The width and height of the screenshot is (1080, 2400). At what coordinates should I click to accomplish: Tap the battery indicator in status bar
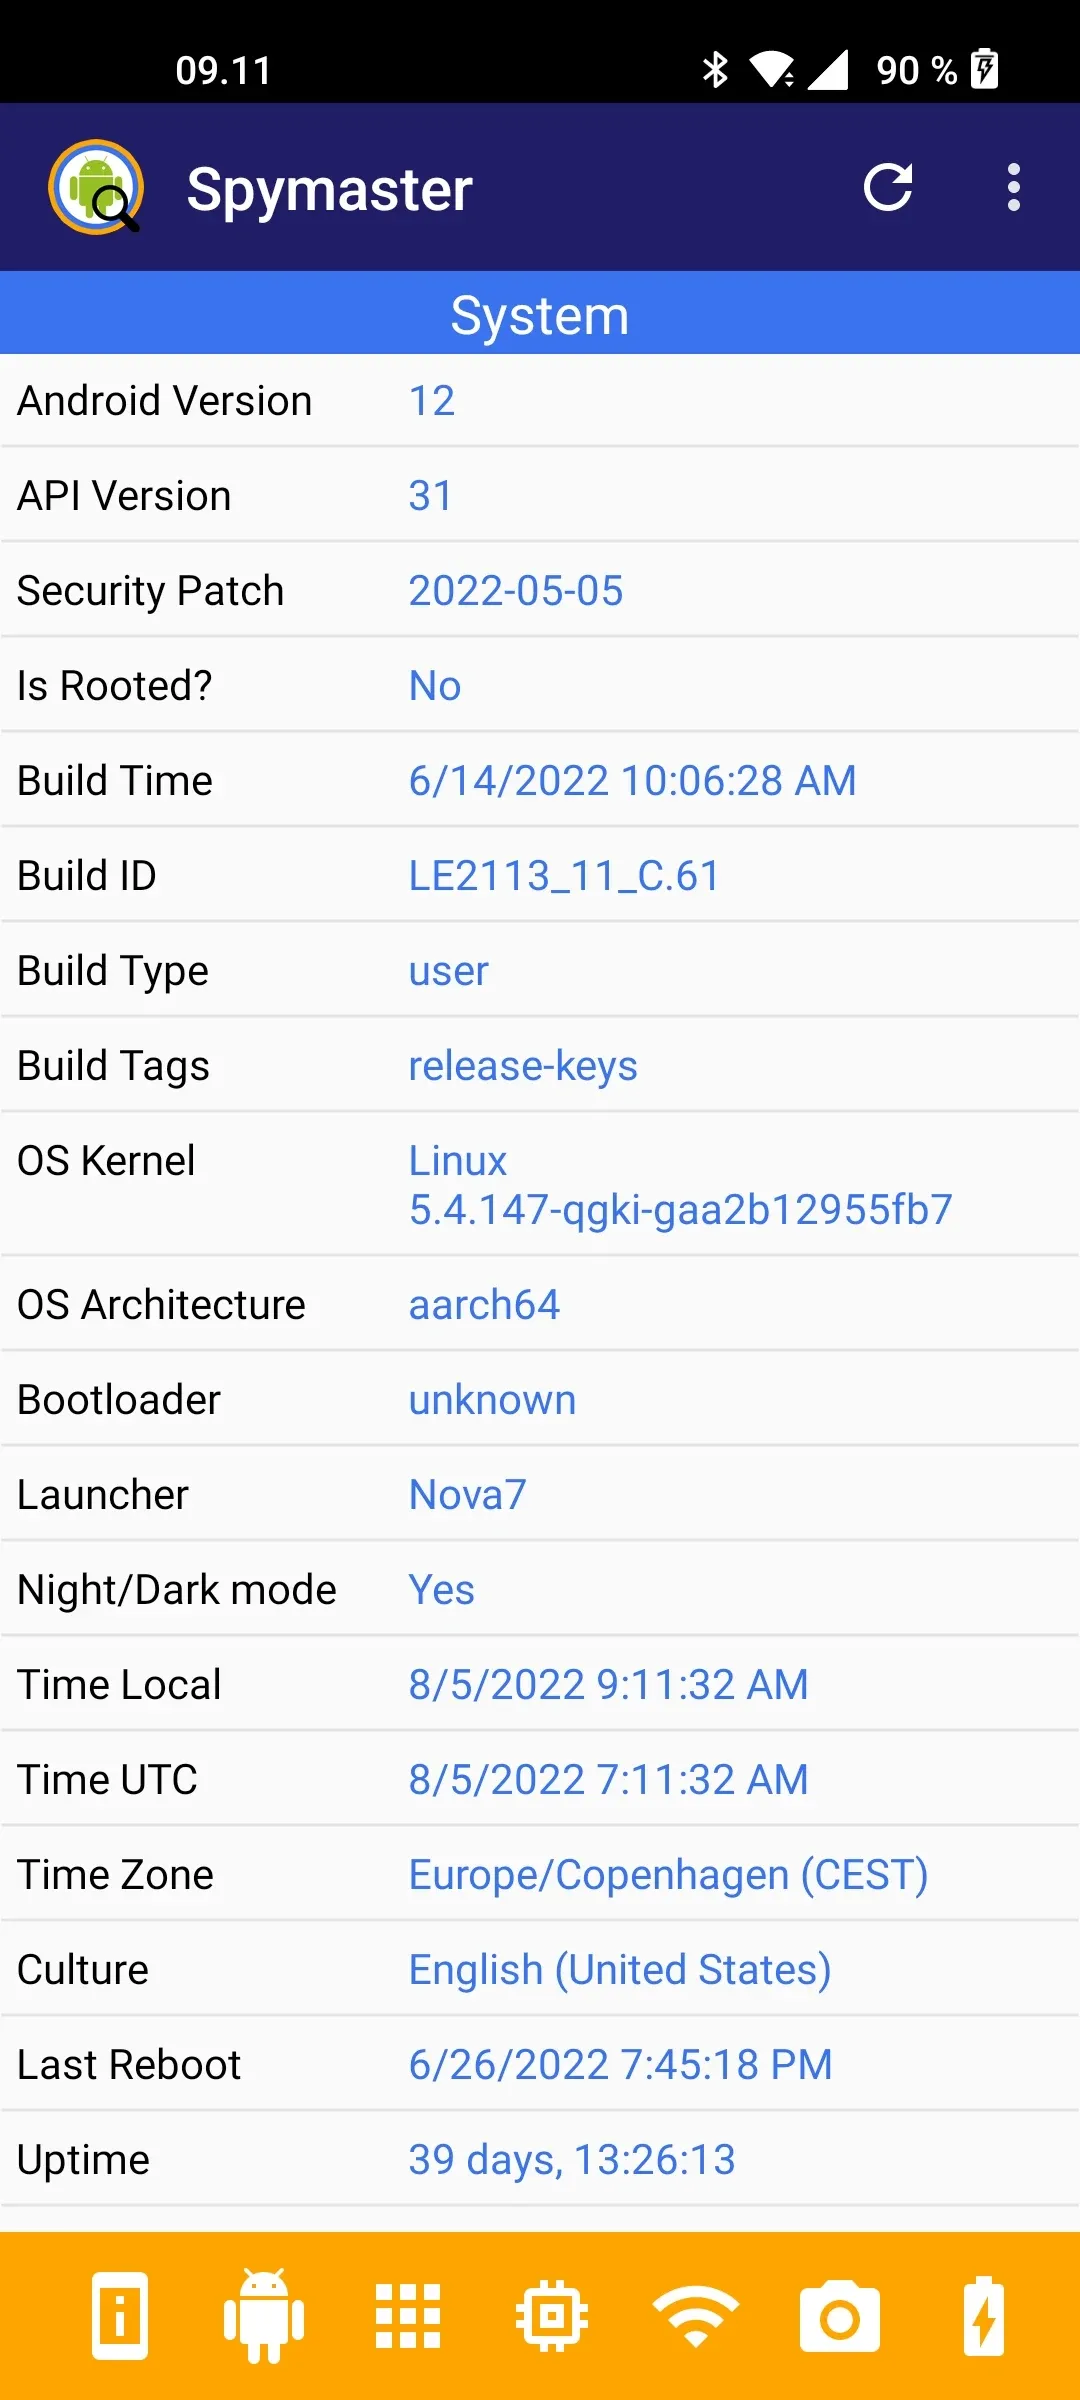[985, 69]
